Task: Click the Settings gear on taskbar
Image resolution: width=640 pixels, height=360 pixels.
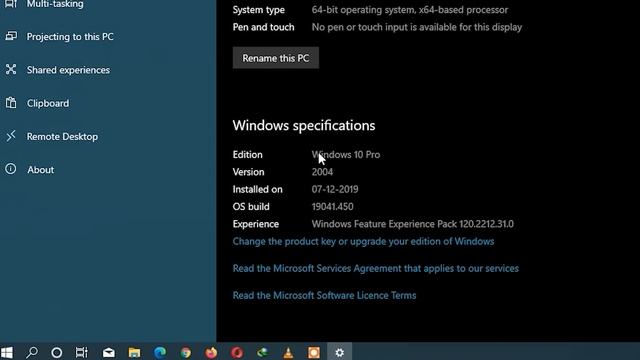Action: pyautogui.click(x=340, y=353)
